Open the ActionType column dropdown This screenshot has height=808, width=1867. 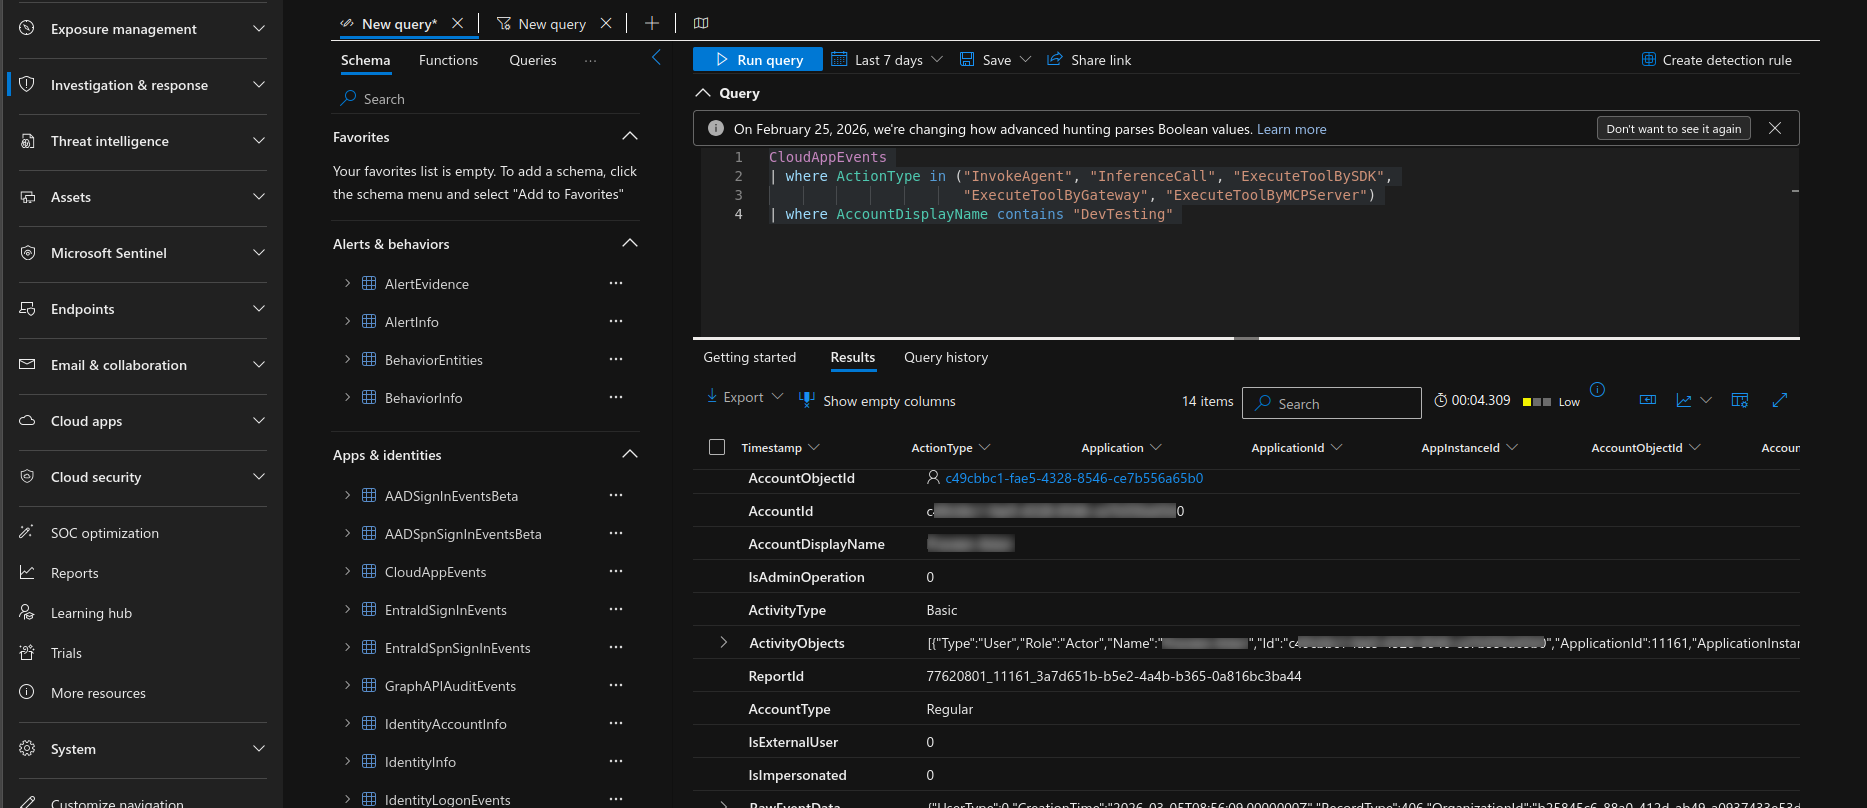click(x=985, y=447)
